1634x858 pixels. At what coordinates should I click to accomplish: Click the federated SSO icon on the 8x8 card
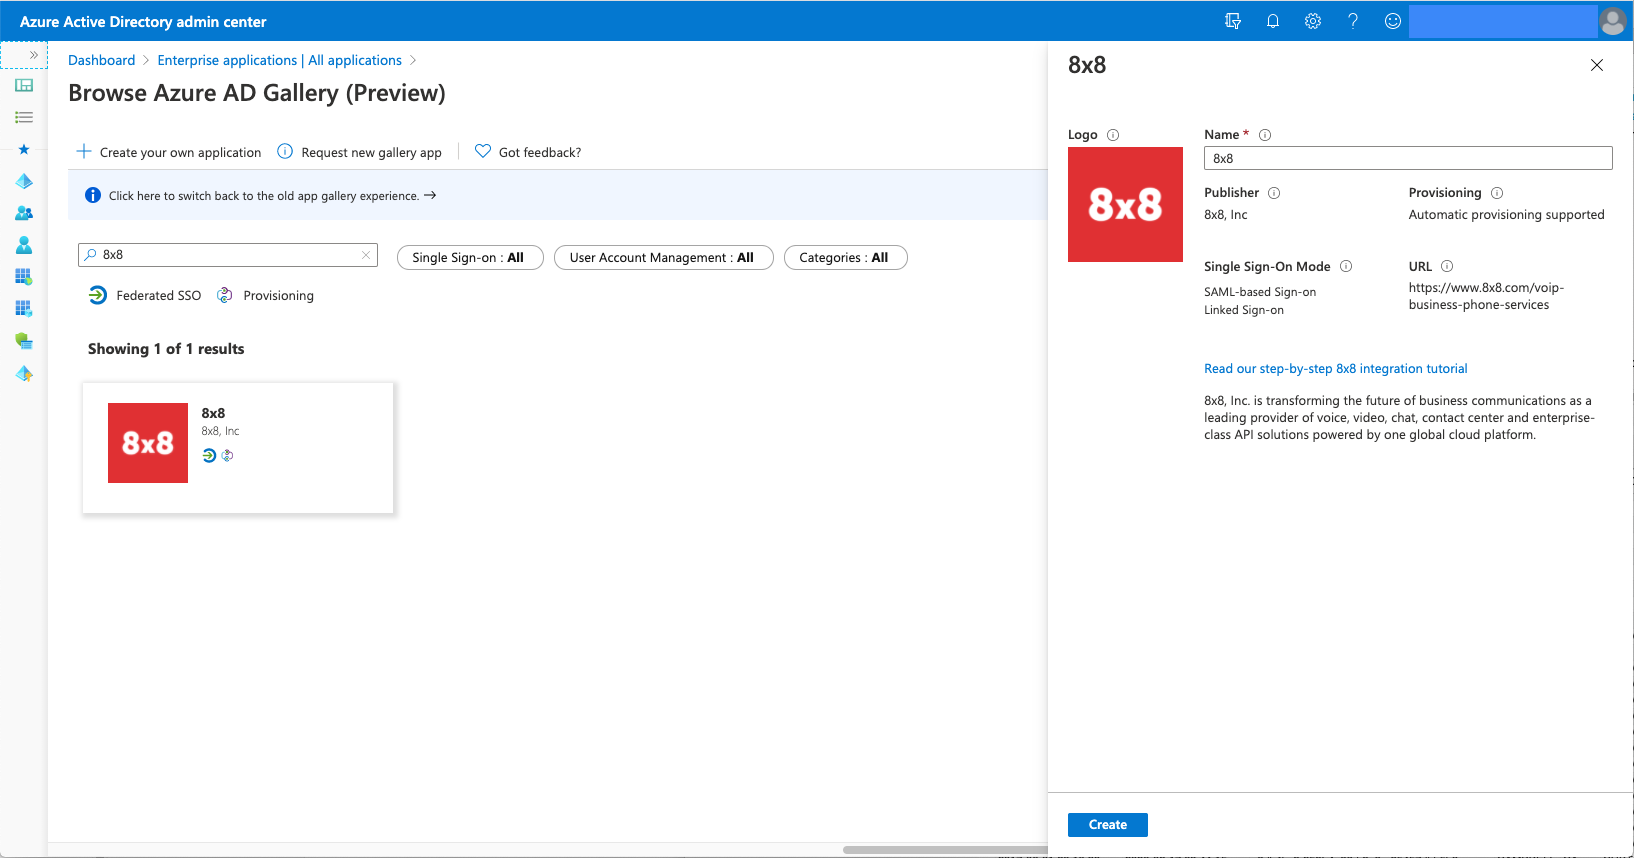[x=209, y=456]
